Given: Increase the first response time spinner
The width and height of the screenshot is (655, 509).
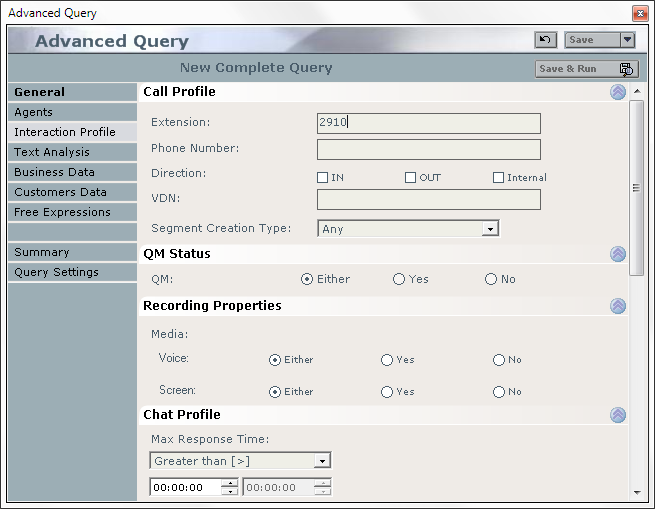Looking at the screenshot, I should [230, 484].
